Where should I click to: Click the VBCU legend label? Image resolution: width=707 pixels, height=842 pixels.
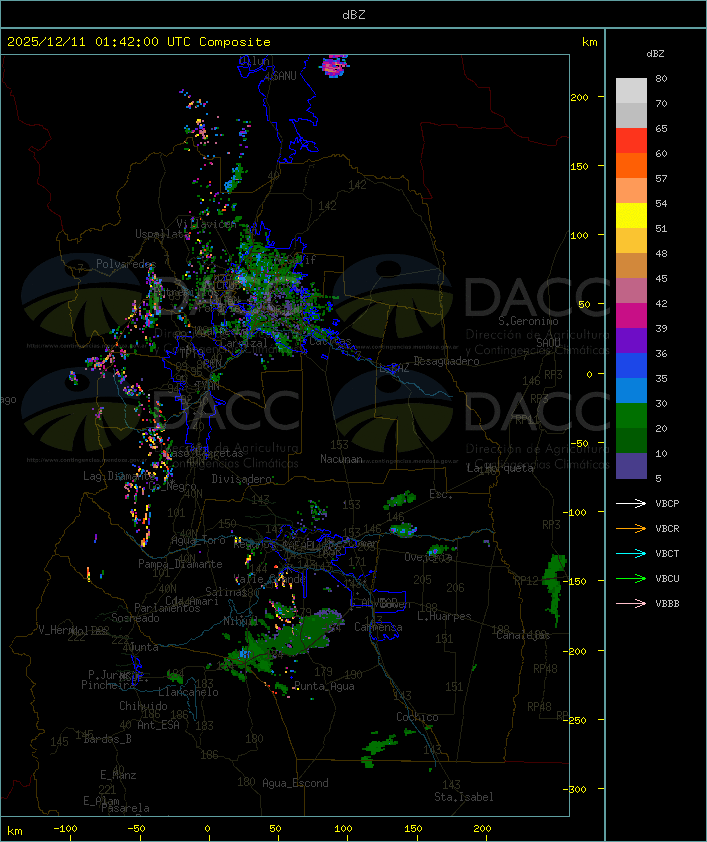click(x=667, y=578)
